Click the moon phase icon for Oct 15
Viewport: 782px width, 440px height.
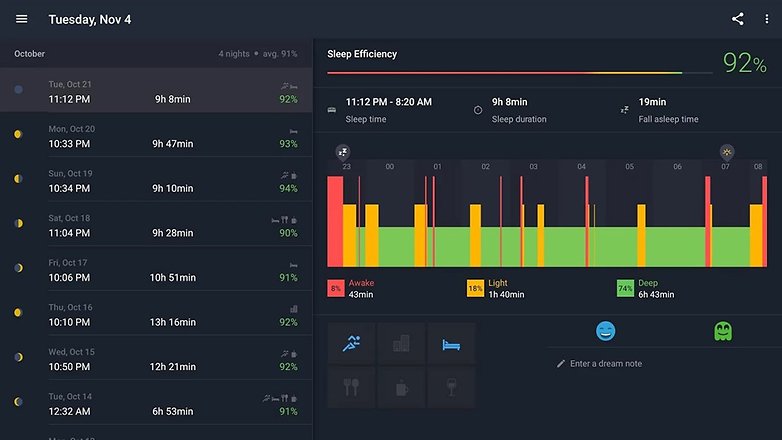point(18,357)
